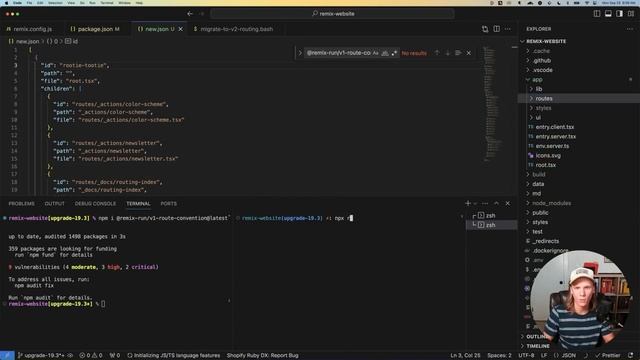Close the new.json editor tab
Image resolution: width=640 pixels, height=360 pixels.
tap(181, 29)
